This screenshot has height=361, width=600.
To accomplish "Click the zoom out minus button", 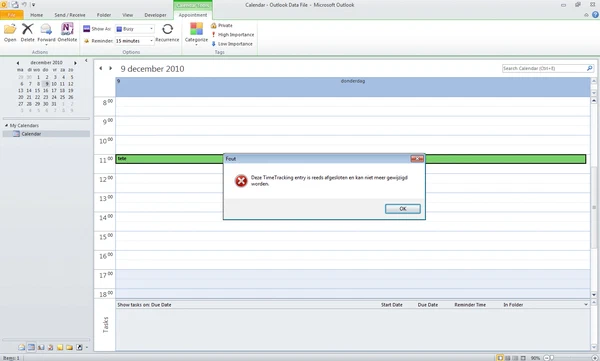I will [x=546, y=358].
